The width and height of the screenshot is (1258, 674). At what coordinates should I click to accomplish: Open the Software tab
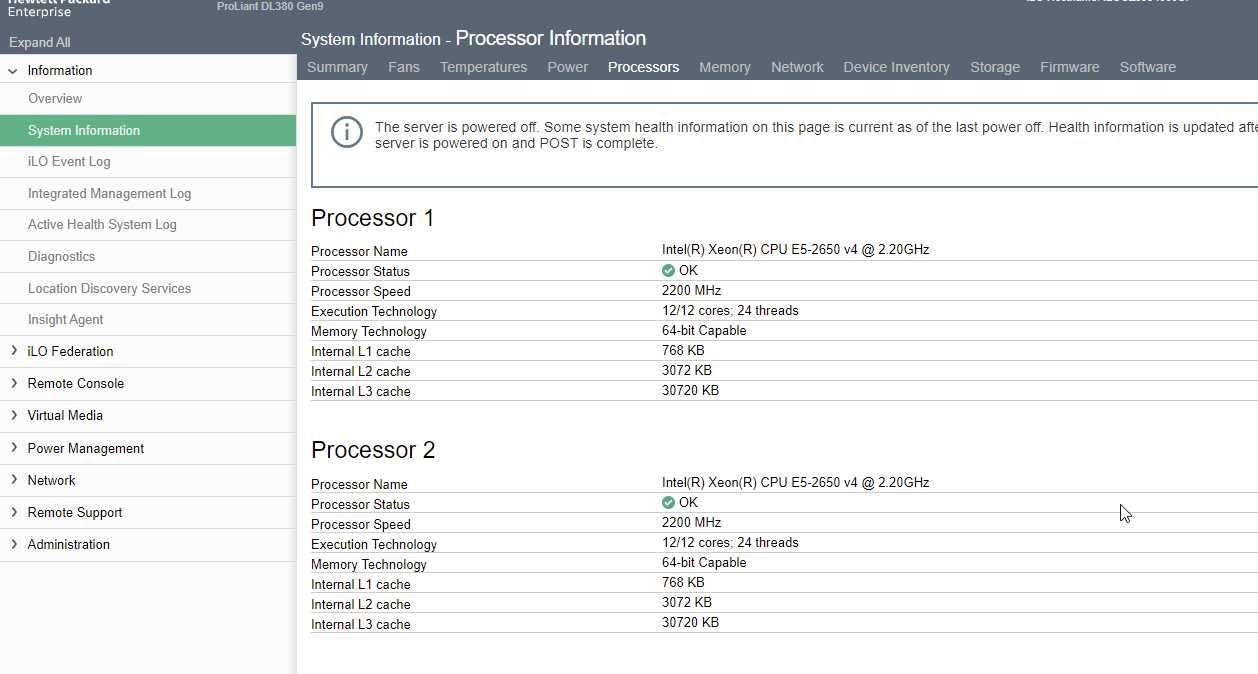click(x=1147, y=67)
